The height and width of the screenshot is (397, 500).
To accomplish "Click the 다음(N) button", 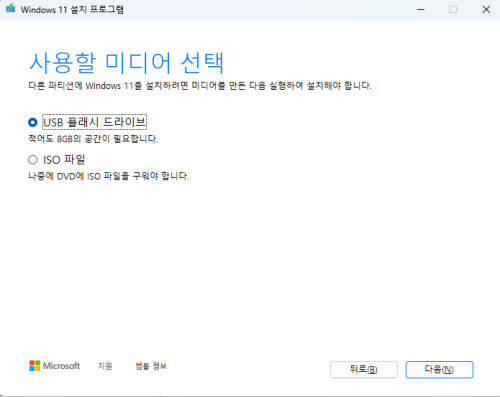I will (439, 369).
